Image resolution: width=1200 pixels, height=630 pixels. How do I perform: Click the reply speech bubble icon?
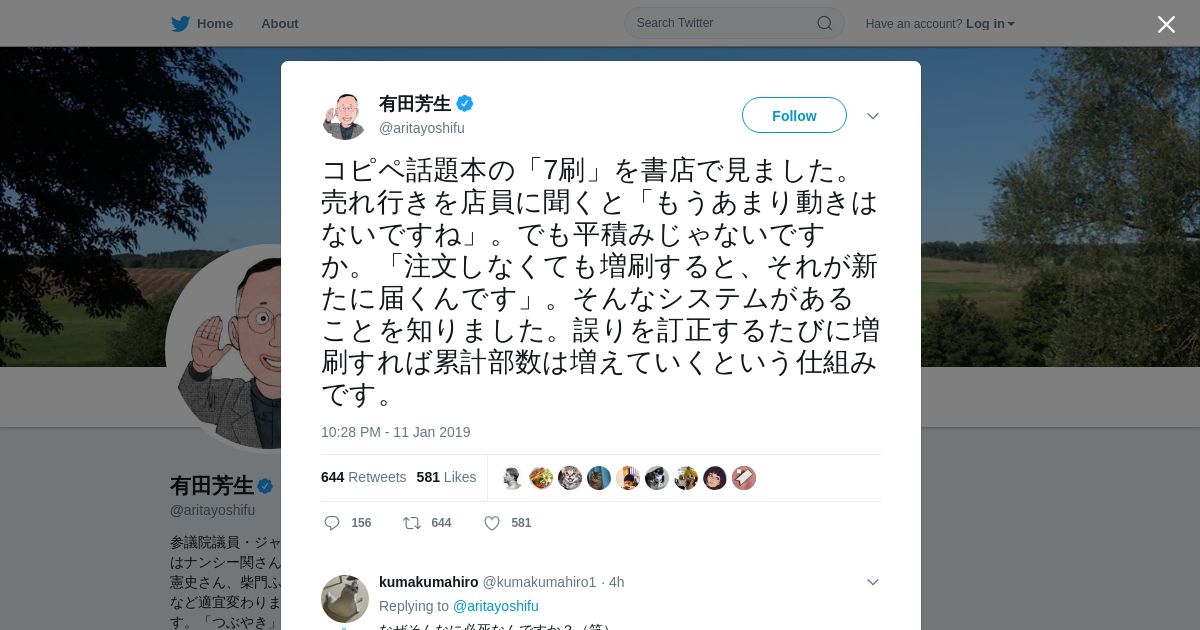tap(332, 523)
